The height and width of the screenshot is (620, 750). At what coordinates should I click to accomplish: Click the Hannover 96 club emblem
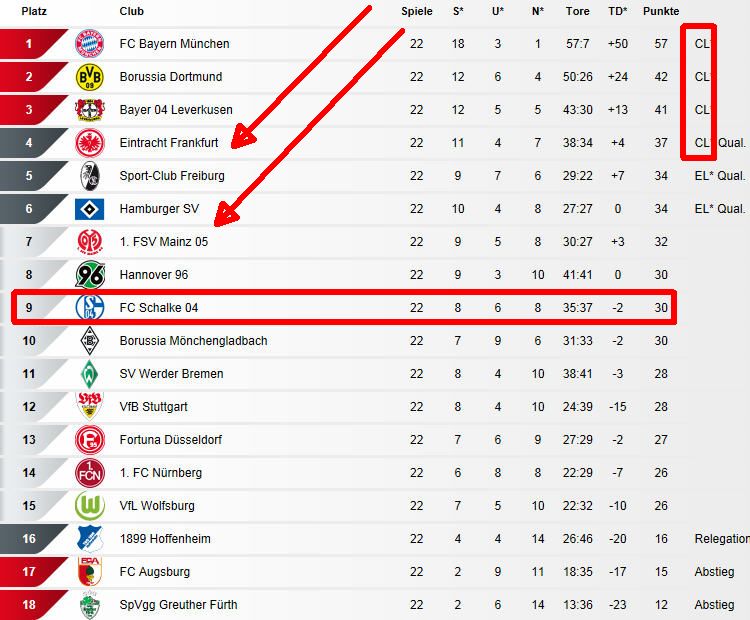click(x=89, y=275)
